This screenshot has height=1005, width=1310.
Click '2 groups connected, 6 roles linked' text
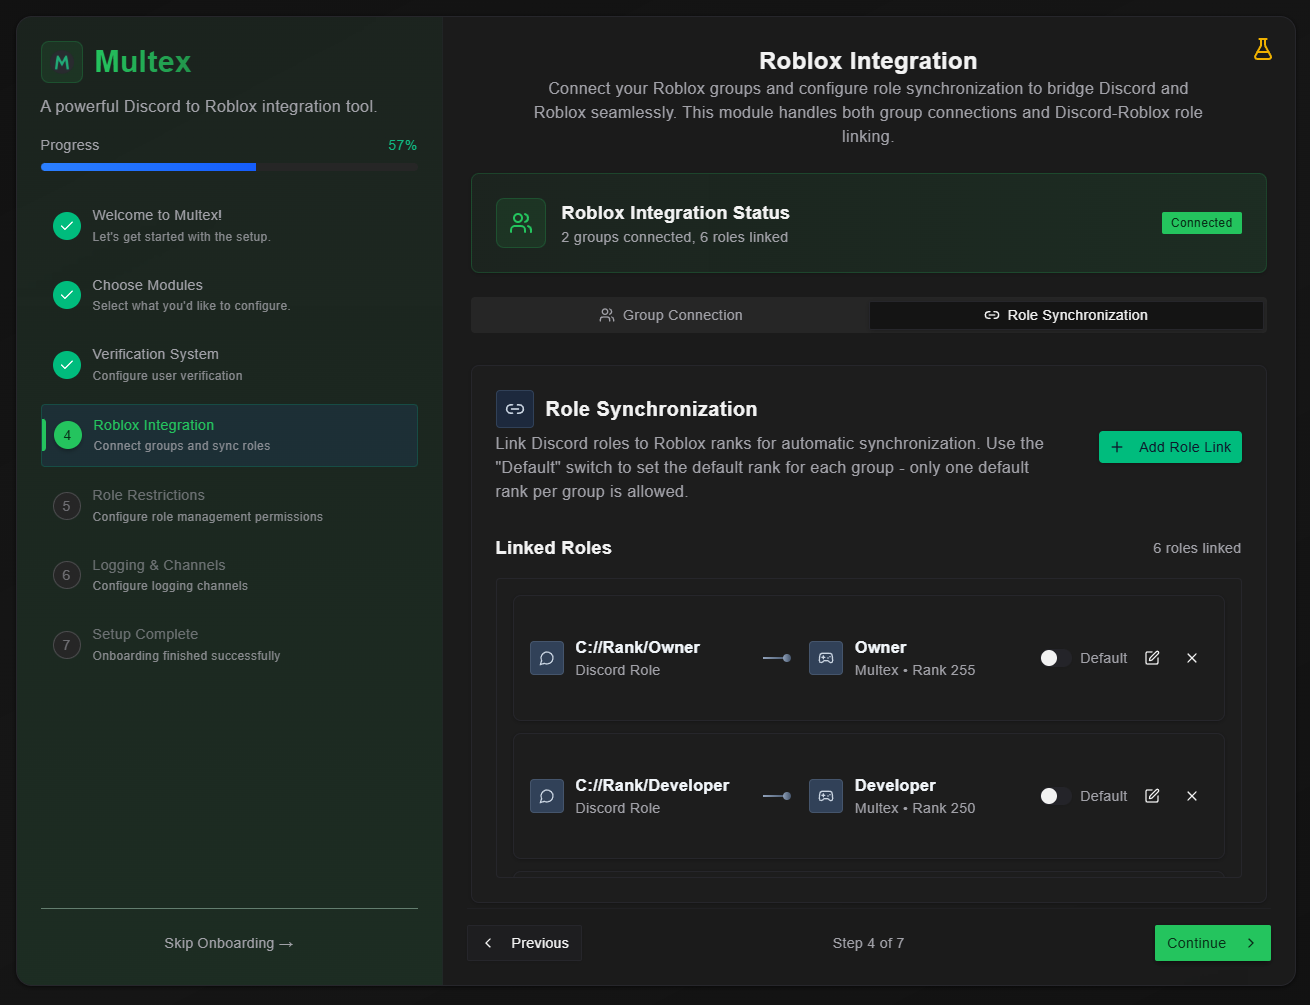pyautogui.click(x=674, y=238)
